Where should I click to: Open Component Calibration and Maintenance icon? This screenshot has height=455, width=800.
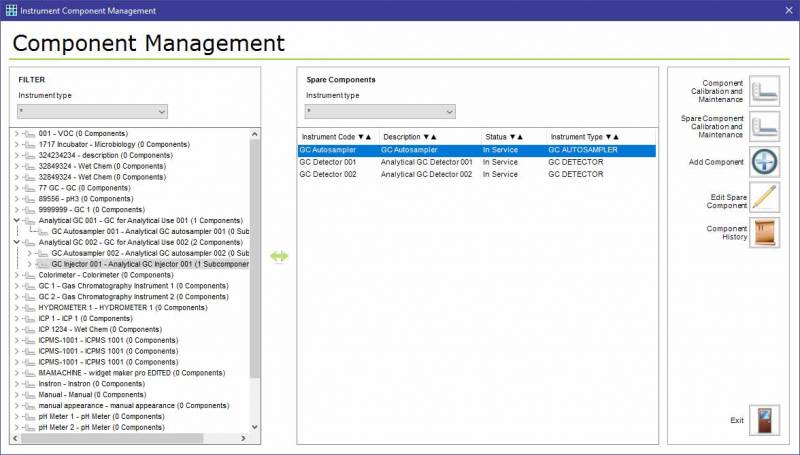tap(764, 92)
